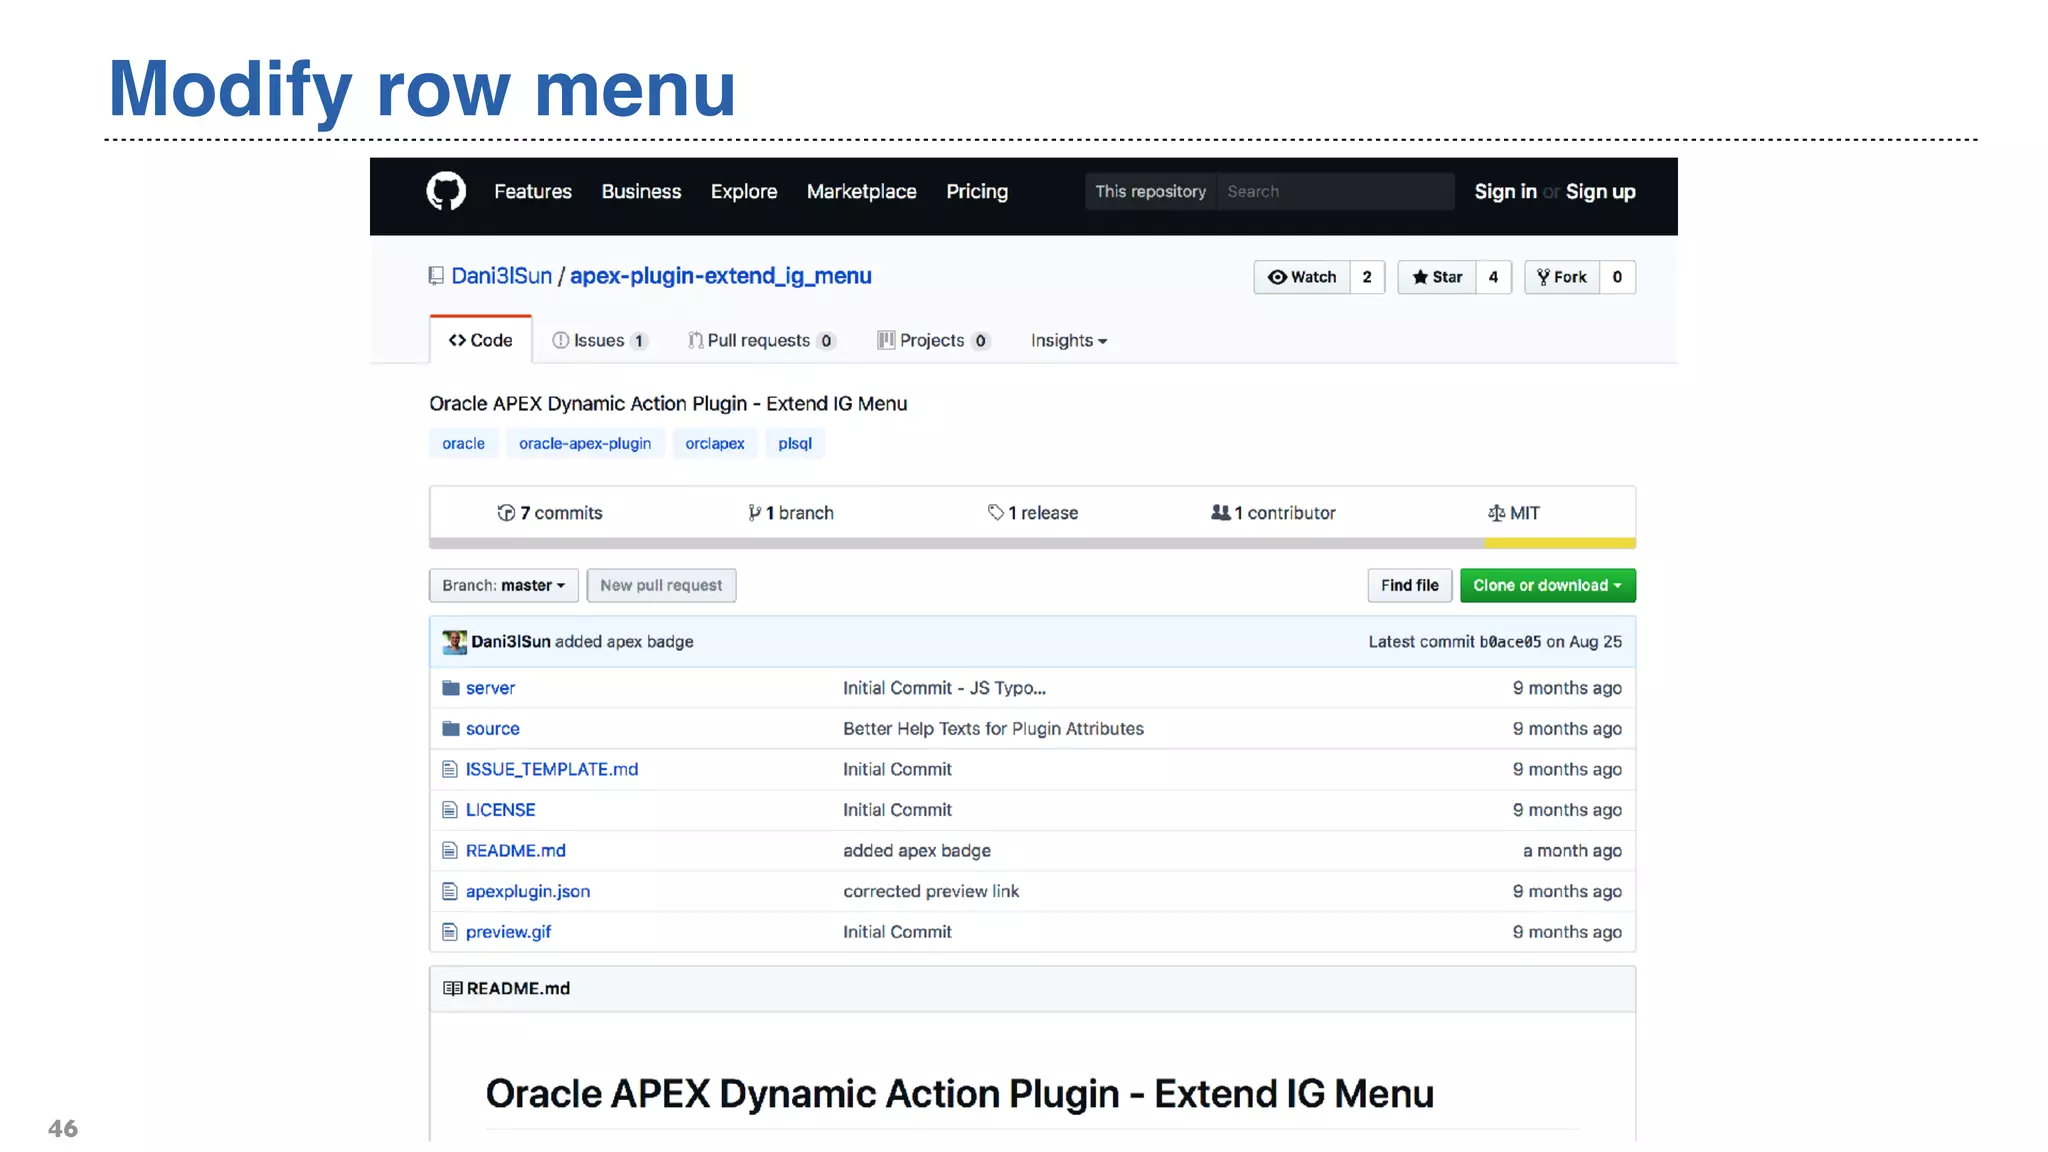Click the law scale icon beside MIT
This screenshot has width=2048, height=1152.
point(1496,513)
